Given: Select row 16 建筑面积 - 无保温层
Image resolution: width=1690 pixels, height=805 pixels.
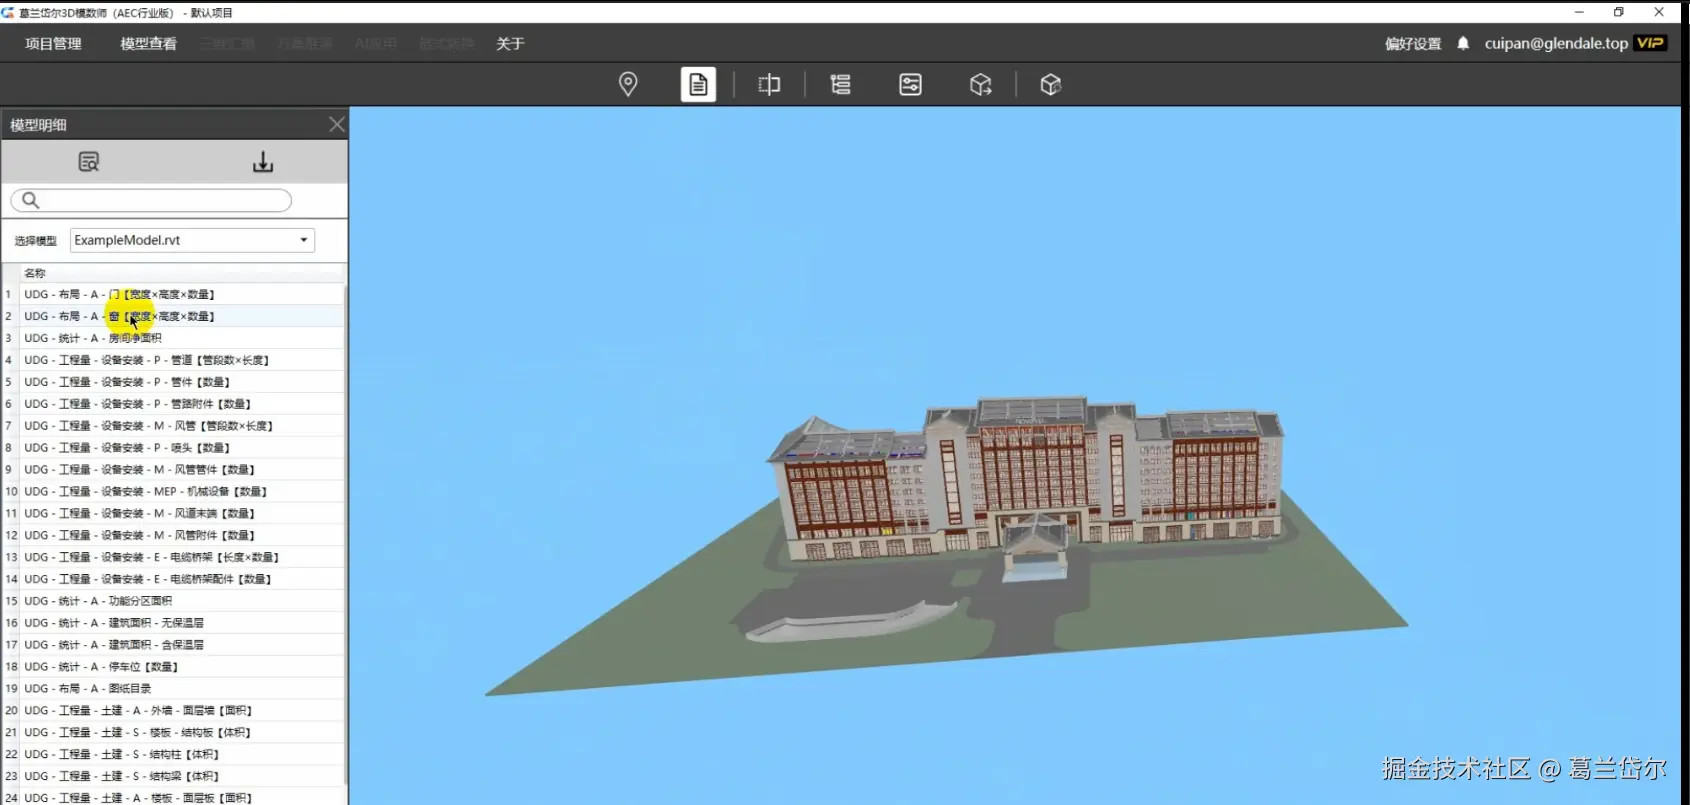Looking at the screenshot, I should pos(173,623).
